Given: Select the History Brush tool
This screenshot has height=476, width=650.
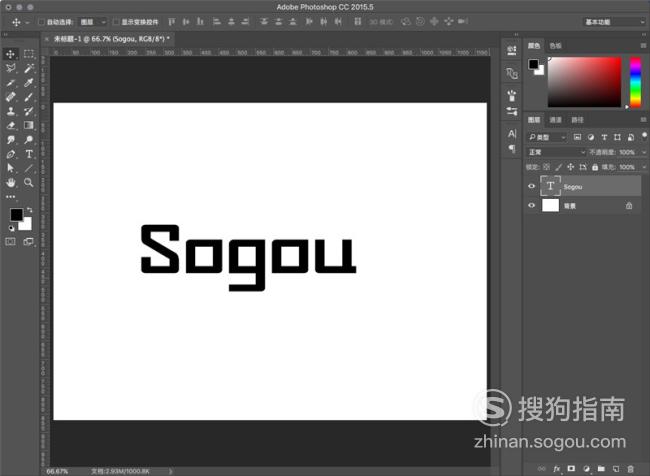Looking at the screenshot, I should point(29,111).
